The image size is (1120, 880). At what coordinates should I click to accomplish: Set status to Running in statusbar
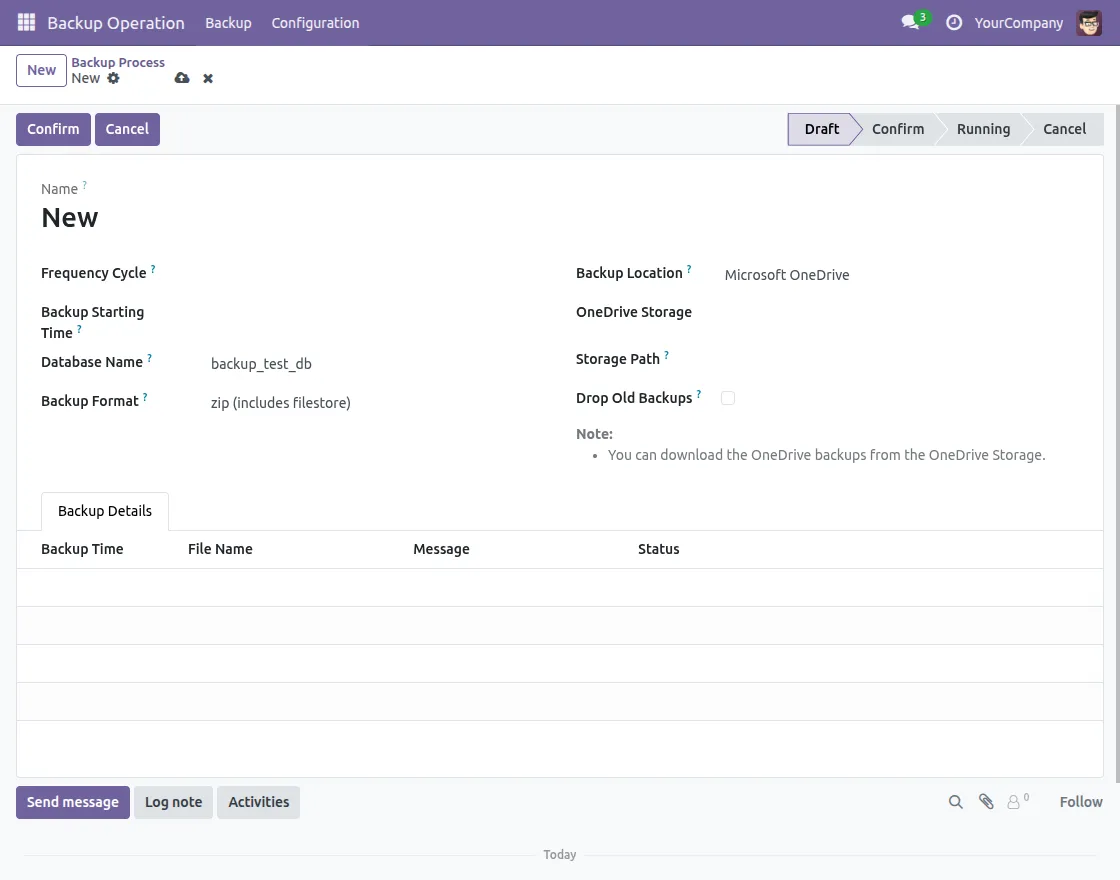[982, 129]
